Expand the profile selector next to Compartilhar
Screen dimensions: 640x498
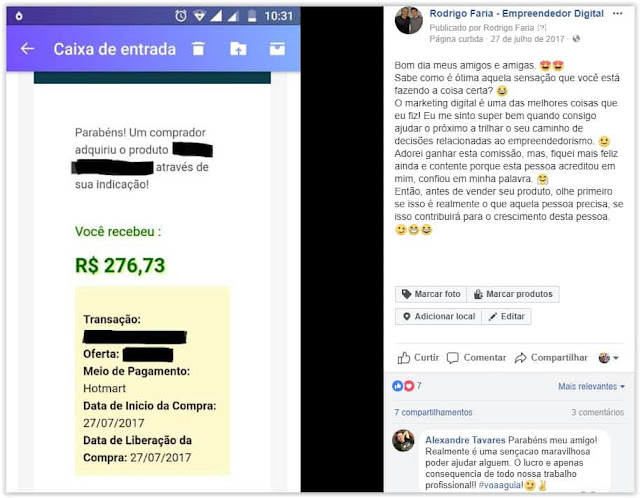pyautogui.click(x=609, y=358)
